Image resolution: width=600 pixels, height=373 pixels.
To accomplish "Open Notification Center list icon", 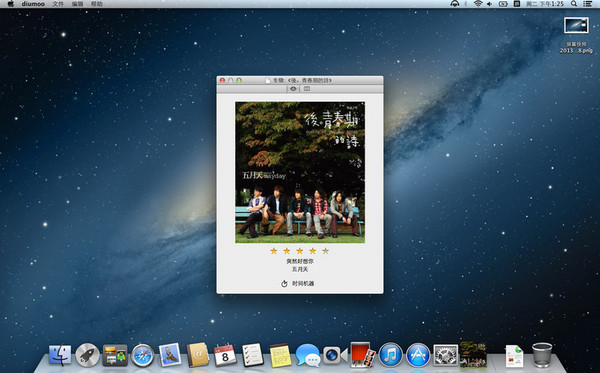I will [x=588, y=4].
